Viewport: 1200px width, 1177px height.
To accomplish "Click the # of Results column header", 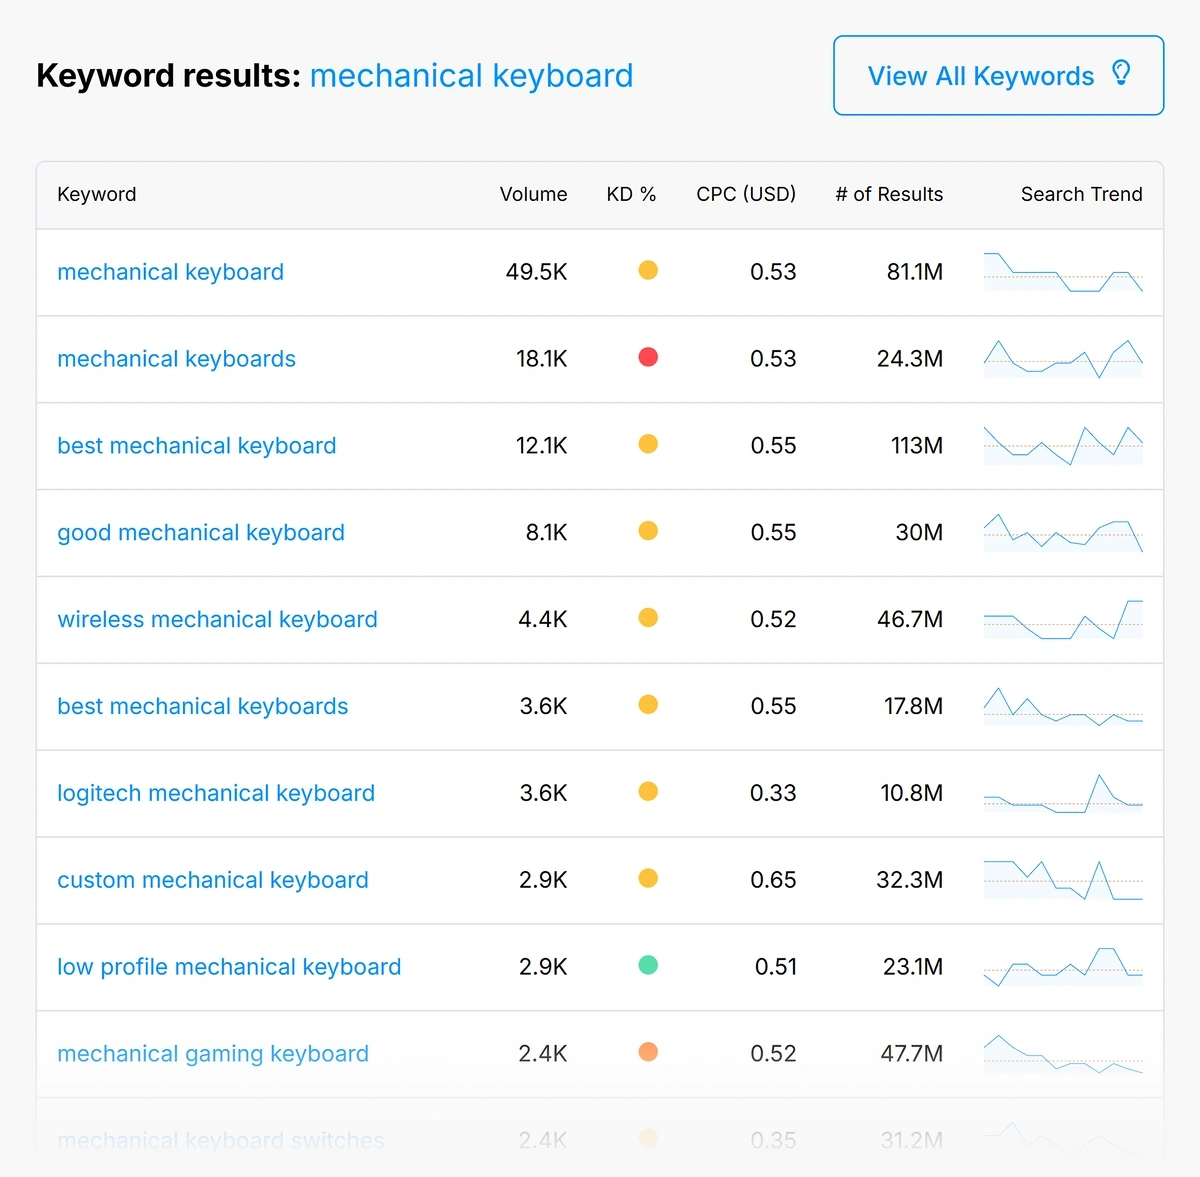I will coord(889,194).
